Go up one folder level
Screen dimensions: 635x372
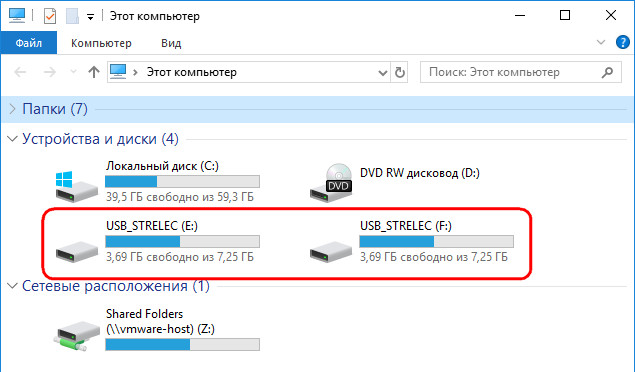point(94,72)
